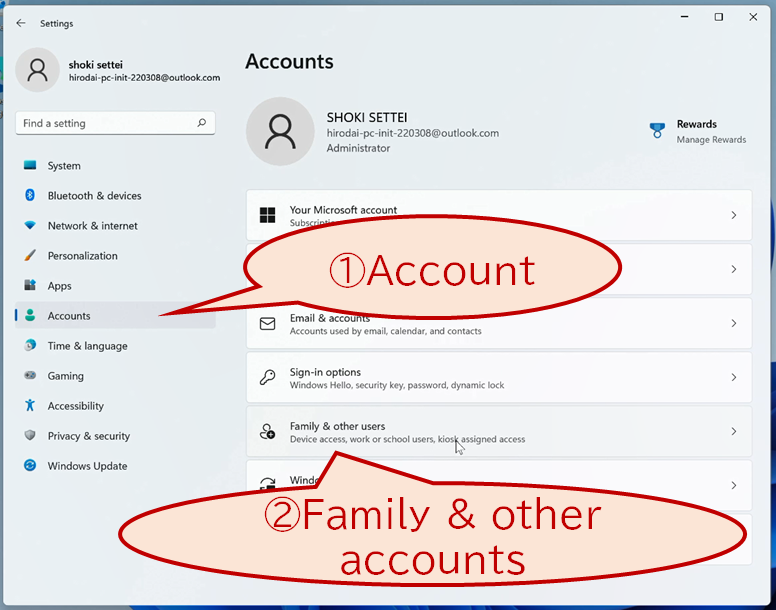Select the Accessibility figure icon

click(30, 405)
